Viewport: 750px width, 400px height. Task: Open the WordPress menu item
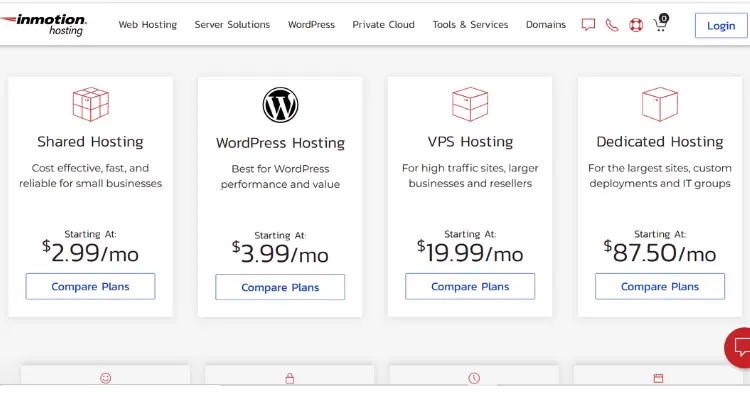coord(311,24)
